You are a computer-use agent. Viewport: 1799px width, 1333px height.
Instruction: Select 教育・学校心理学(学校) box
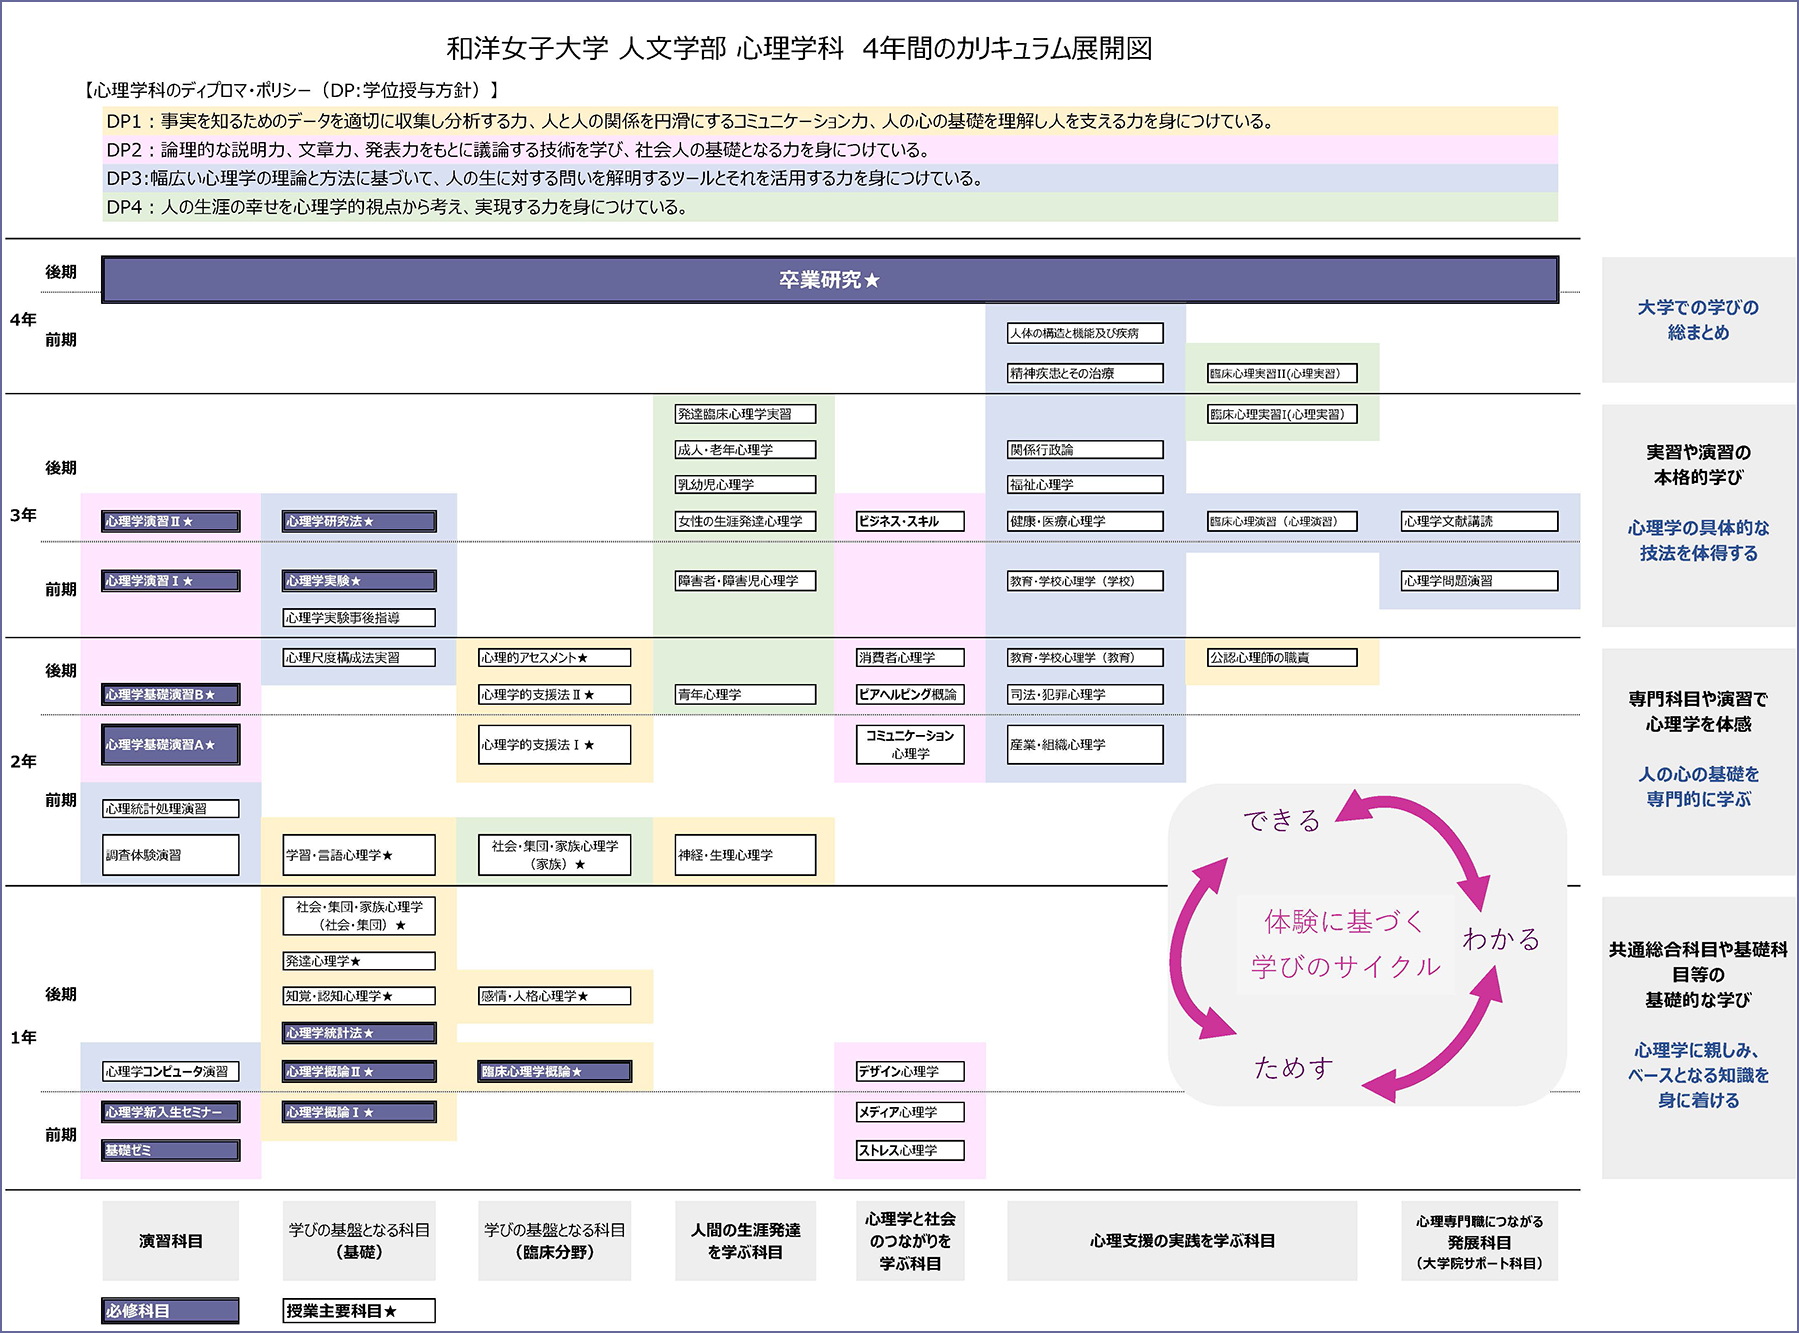pyautogui.click(x=1085, y=581)
